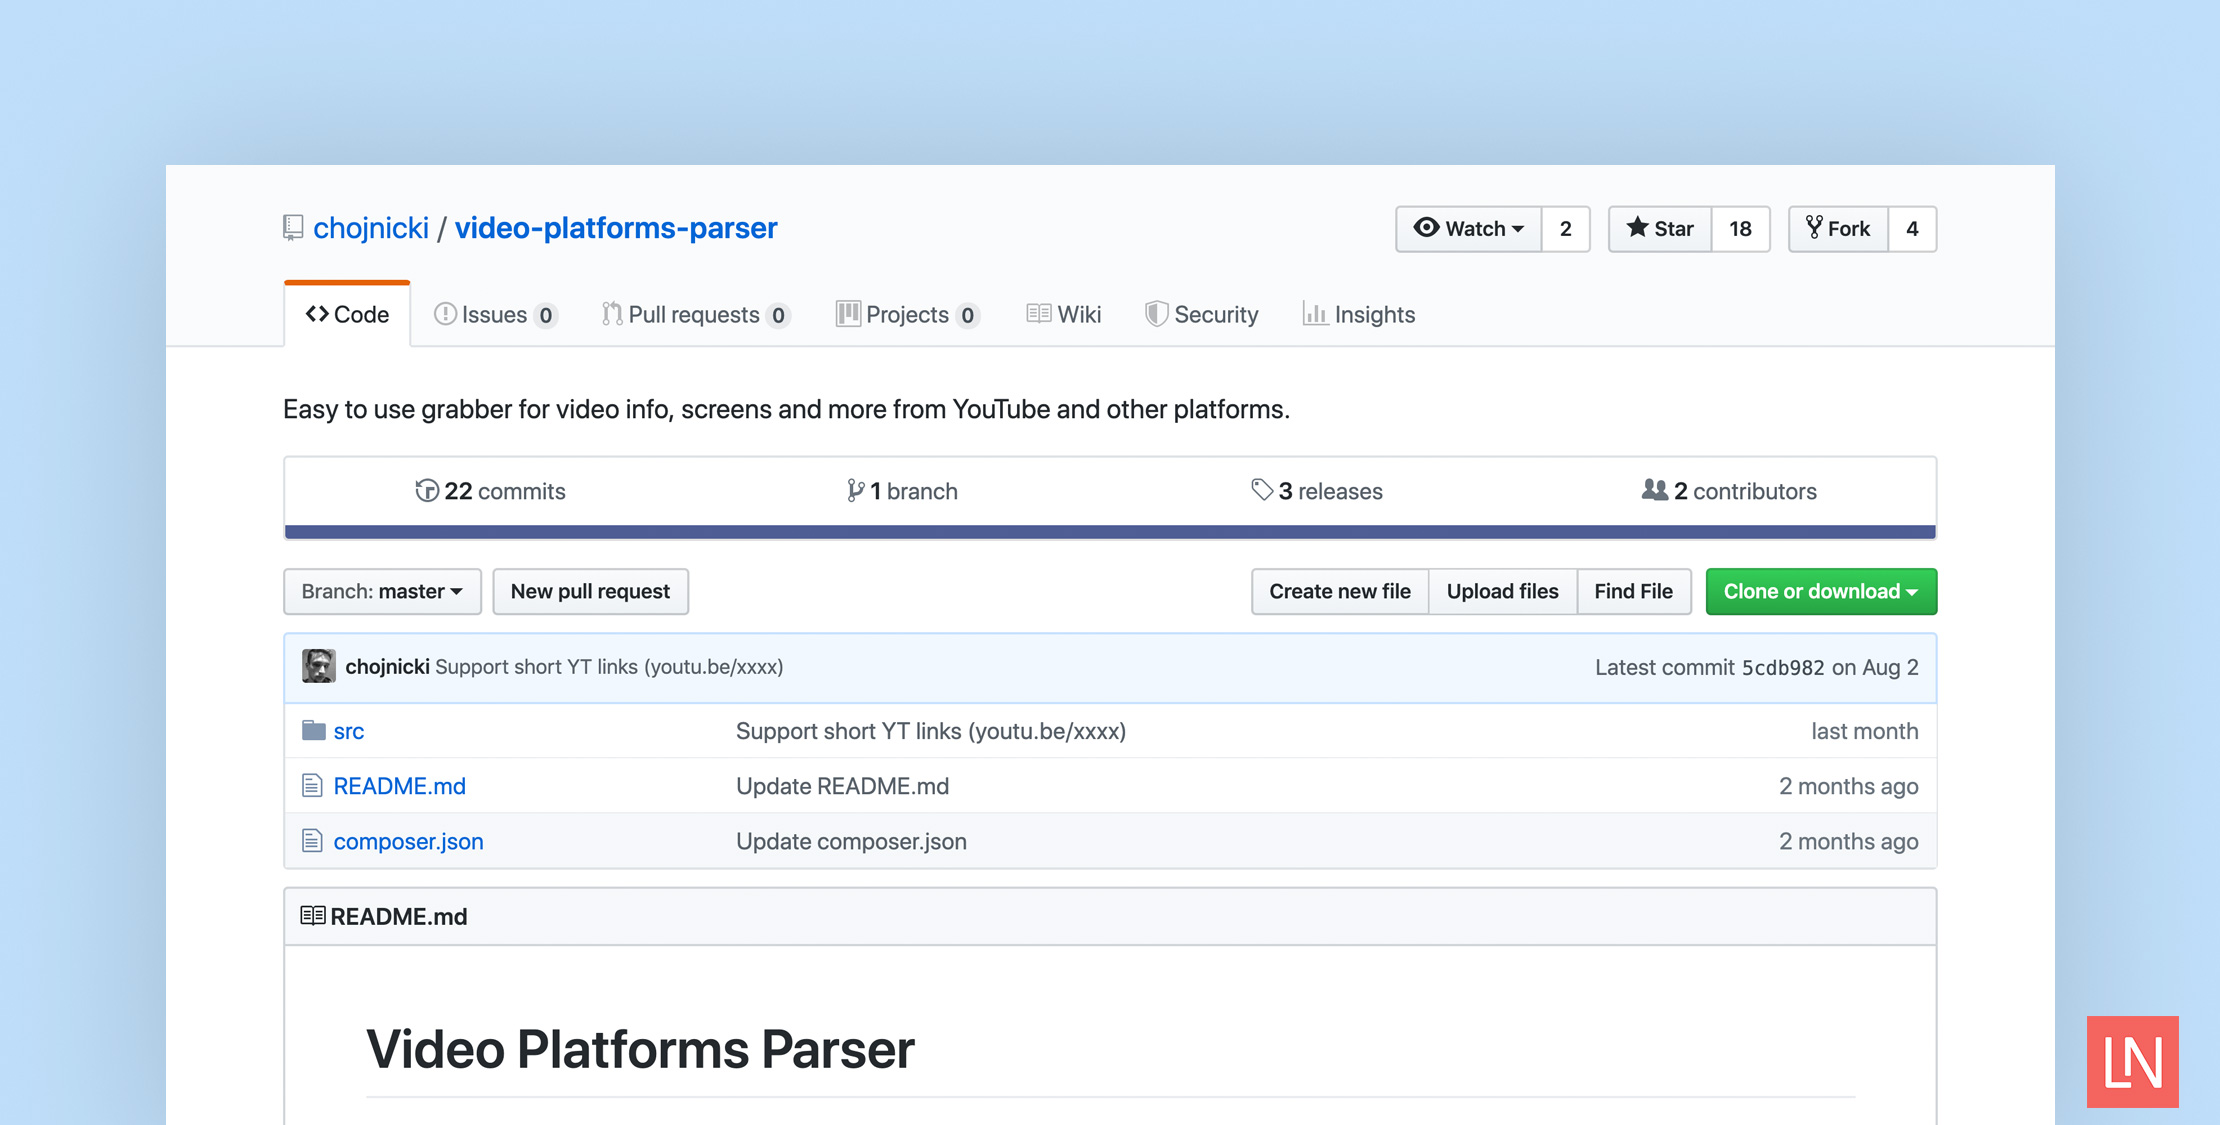This screenshot has width=2220, height=1125.
Task: Switch to the Issues tab
Action: point(494,314)
